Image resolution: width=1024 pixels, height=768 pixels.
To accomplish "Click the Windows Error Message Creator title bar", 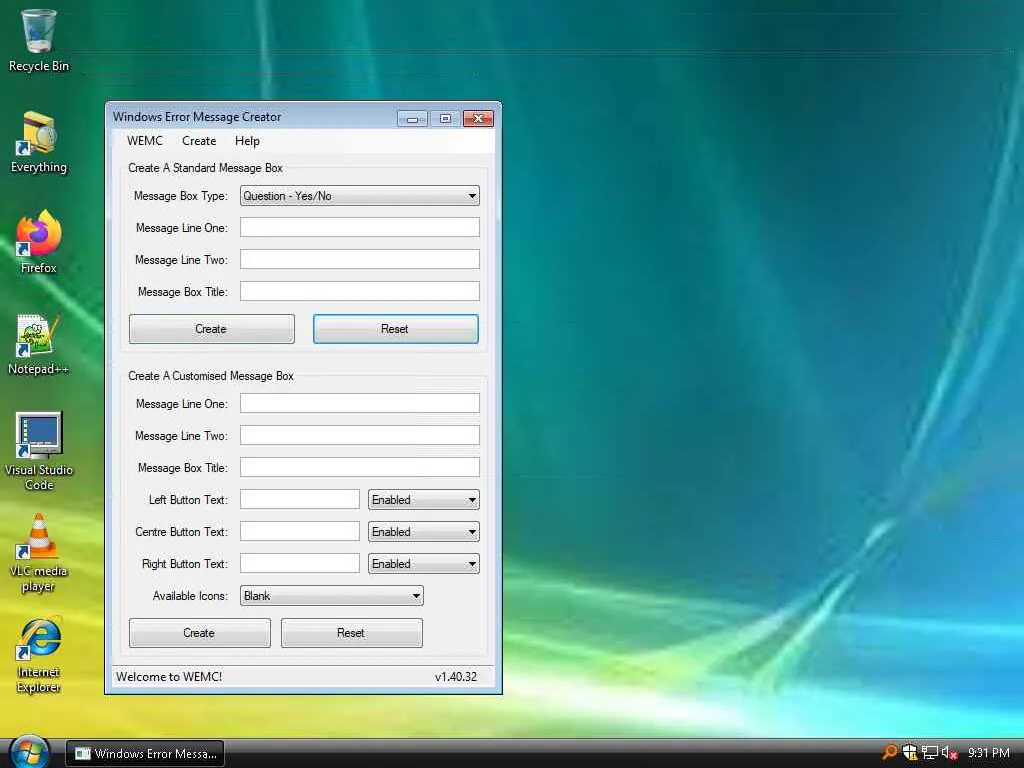I will (251, 118).
